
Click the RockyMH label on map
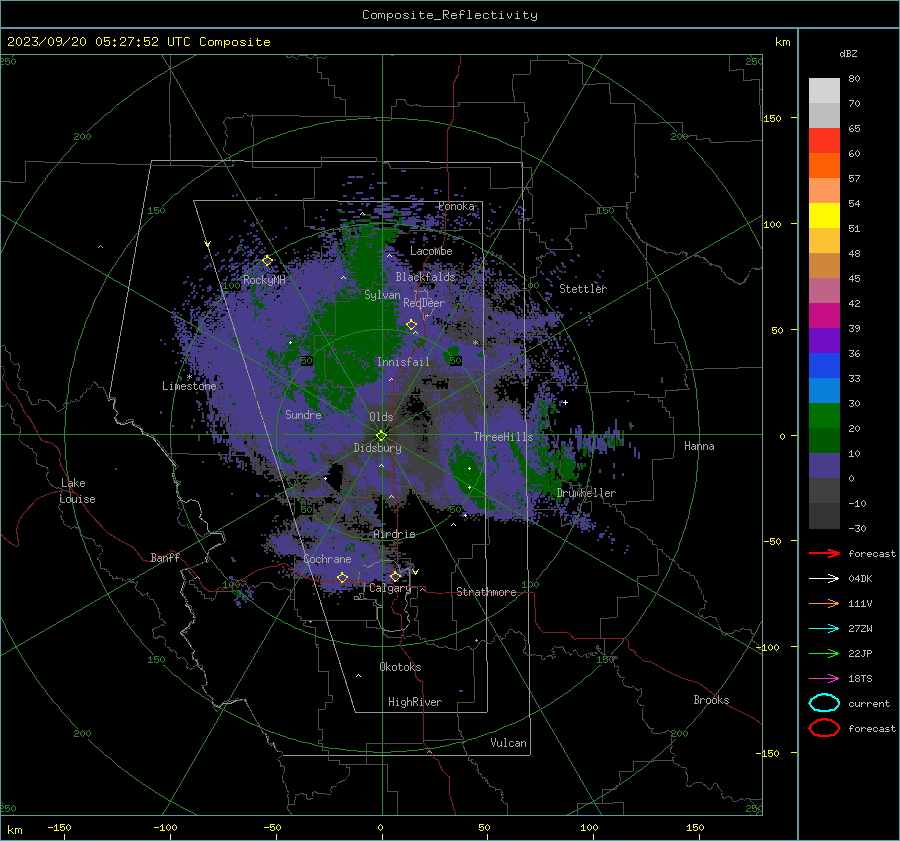click(x=264, y=280)
